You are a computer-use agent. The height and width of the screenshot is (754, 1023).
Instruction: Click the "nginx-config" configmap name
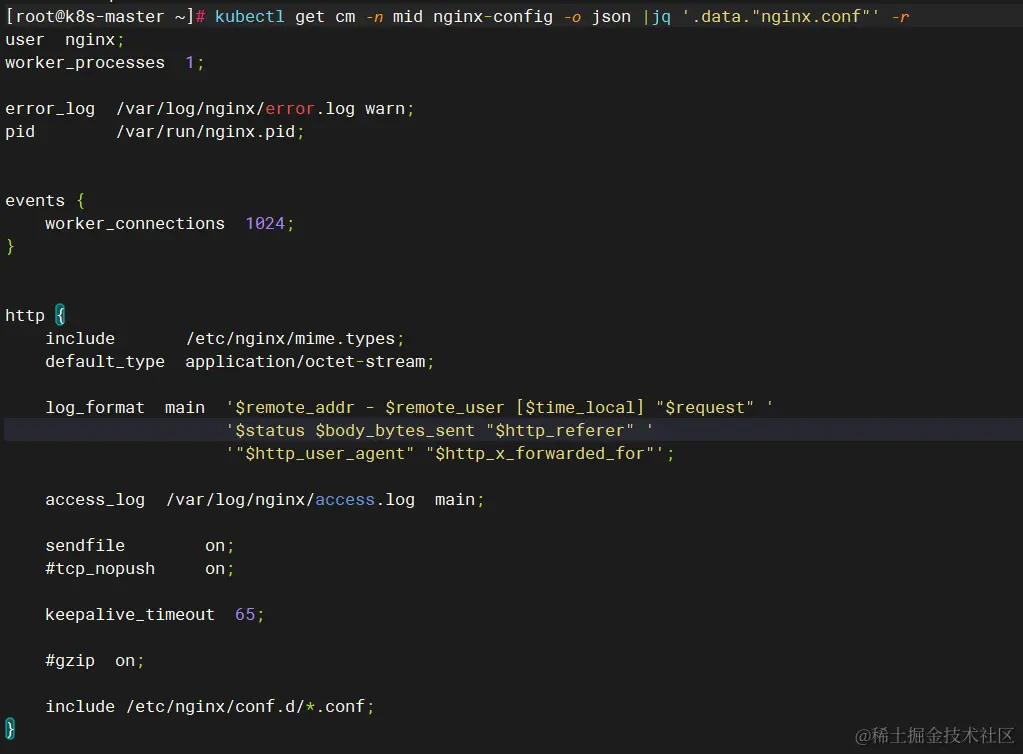point(493,16)
